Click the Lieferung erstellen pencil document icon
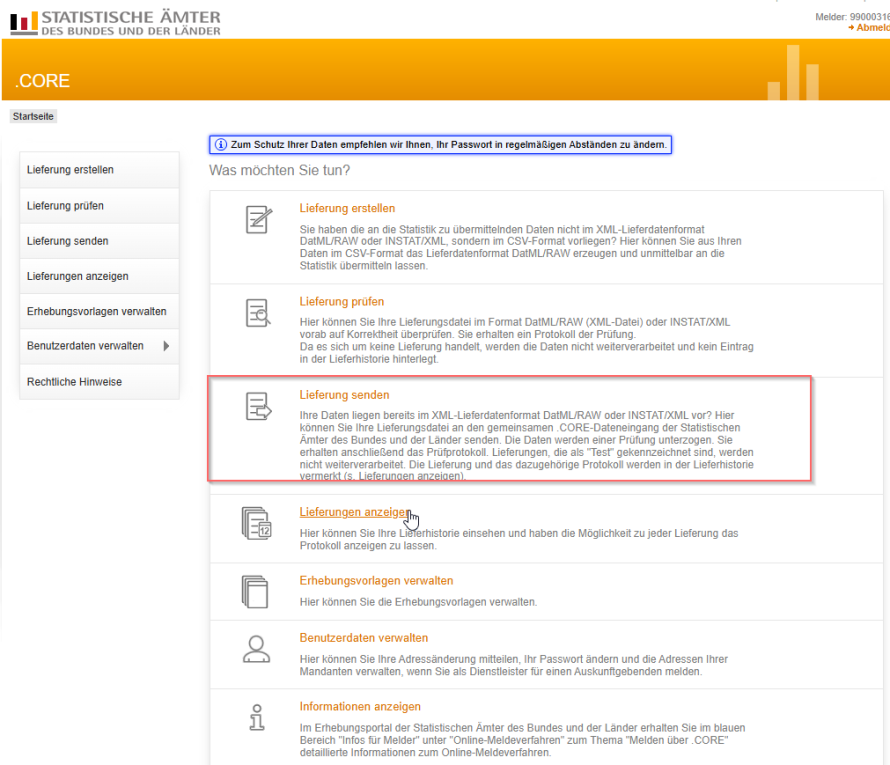The height and width of the screenshot is (765, 890). click(x=259, y=220)
